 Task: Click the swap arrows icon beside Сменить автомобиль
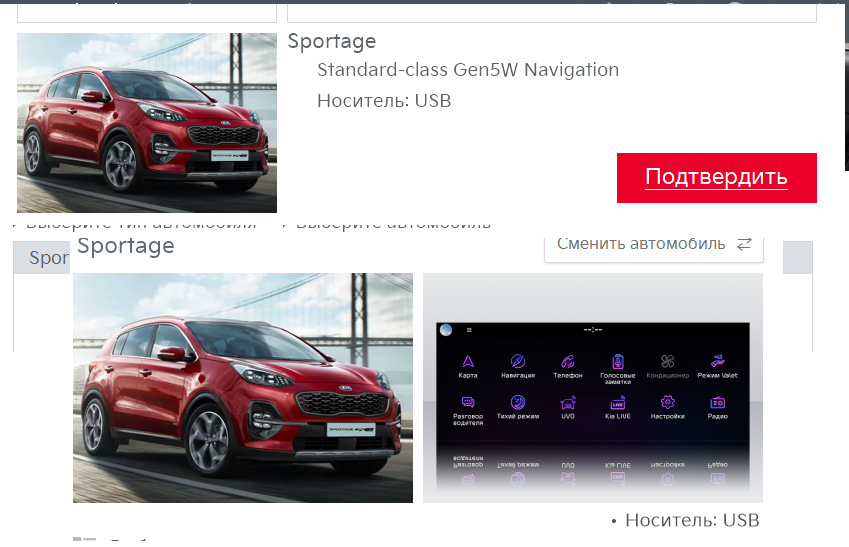tap(744, 244)
